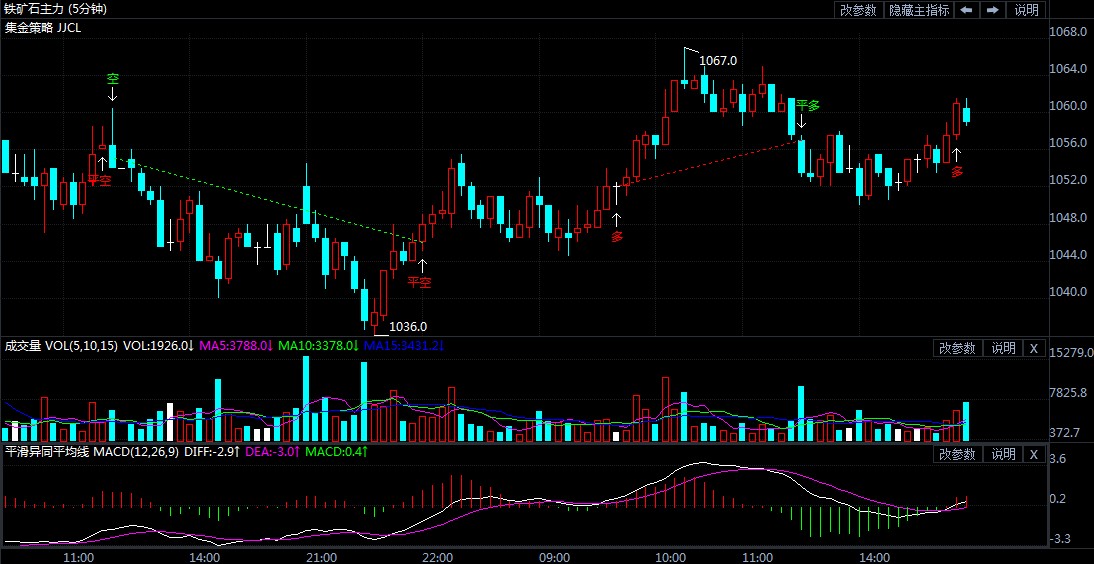The image size is (1094, 564).
Task: Click 改参数 in the MACD panel
Action: 958,454
